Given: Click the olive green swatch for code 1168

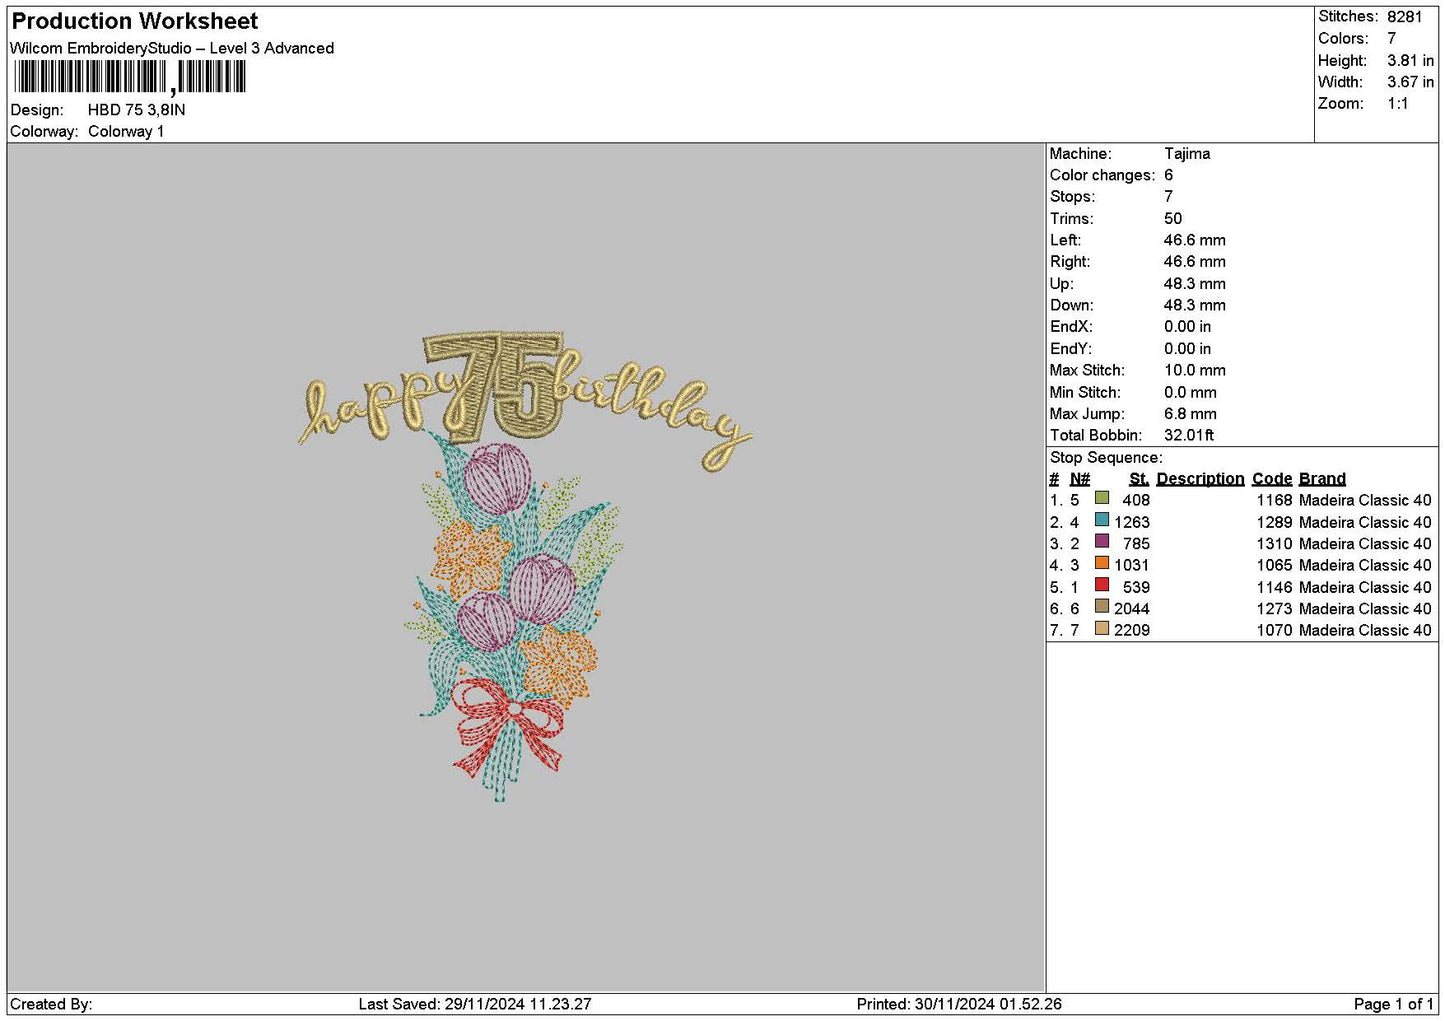Looking at the screenshot, I should [1102, 498].
